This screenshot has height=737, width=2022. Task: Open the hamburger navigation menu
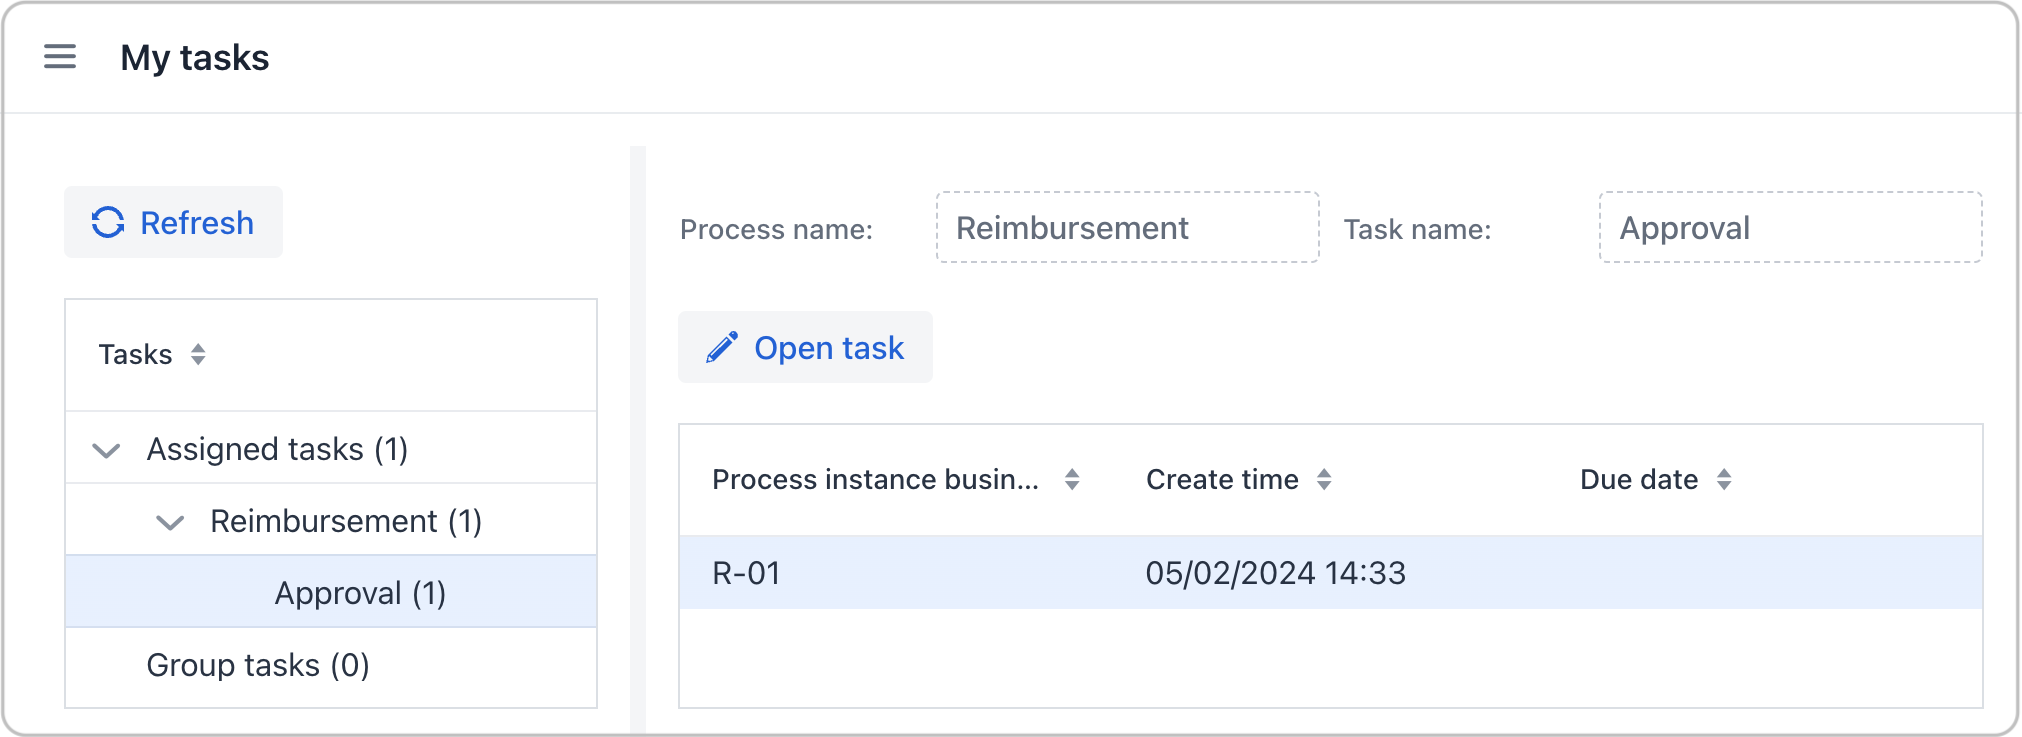coord(60,57)
